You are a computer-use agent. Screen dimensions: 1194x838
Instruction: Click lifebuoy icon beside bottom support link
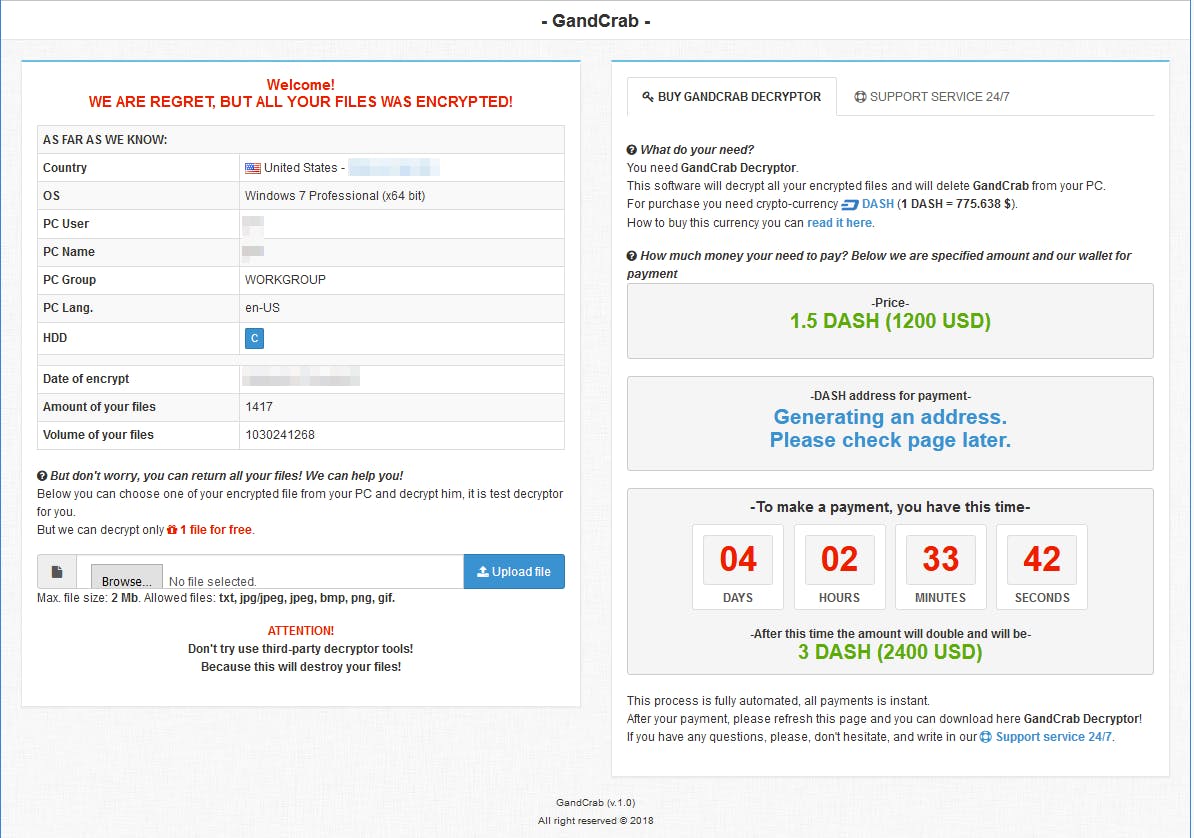click(x=985, y=737)
